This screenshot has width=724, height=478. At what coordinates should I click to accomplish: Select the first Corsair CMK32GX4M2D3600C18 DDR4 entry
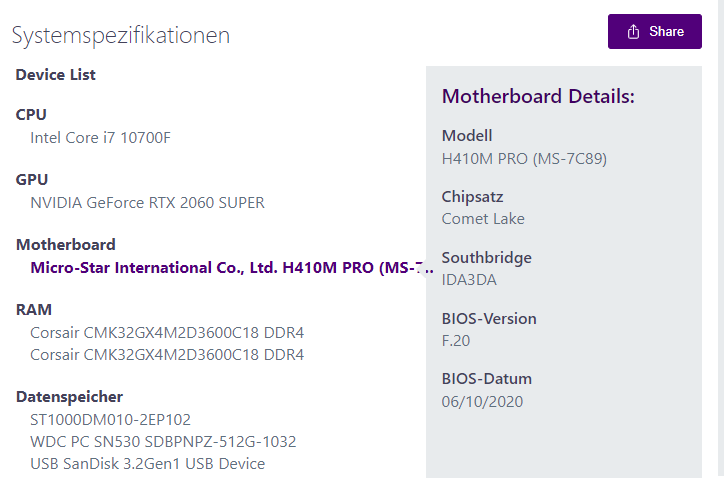pyautogui.click(x=167, y=332)
